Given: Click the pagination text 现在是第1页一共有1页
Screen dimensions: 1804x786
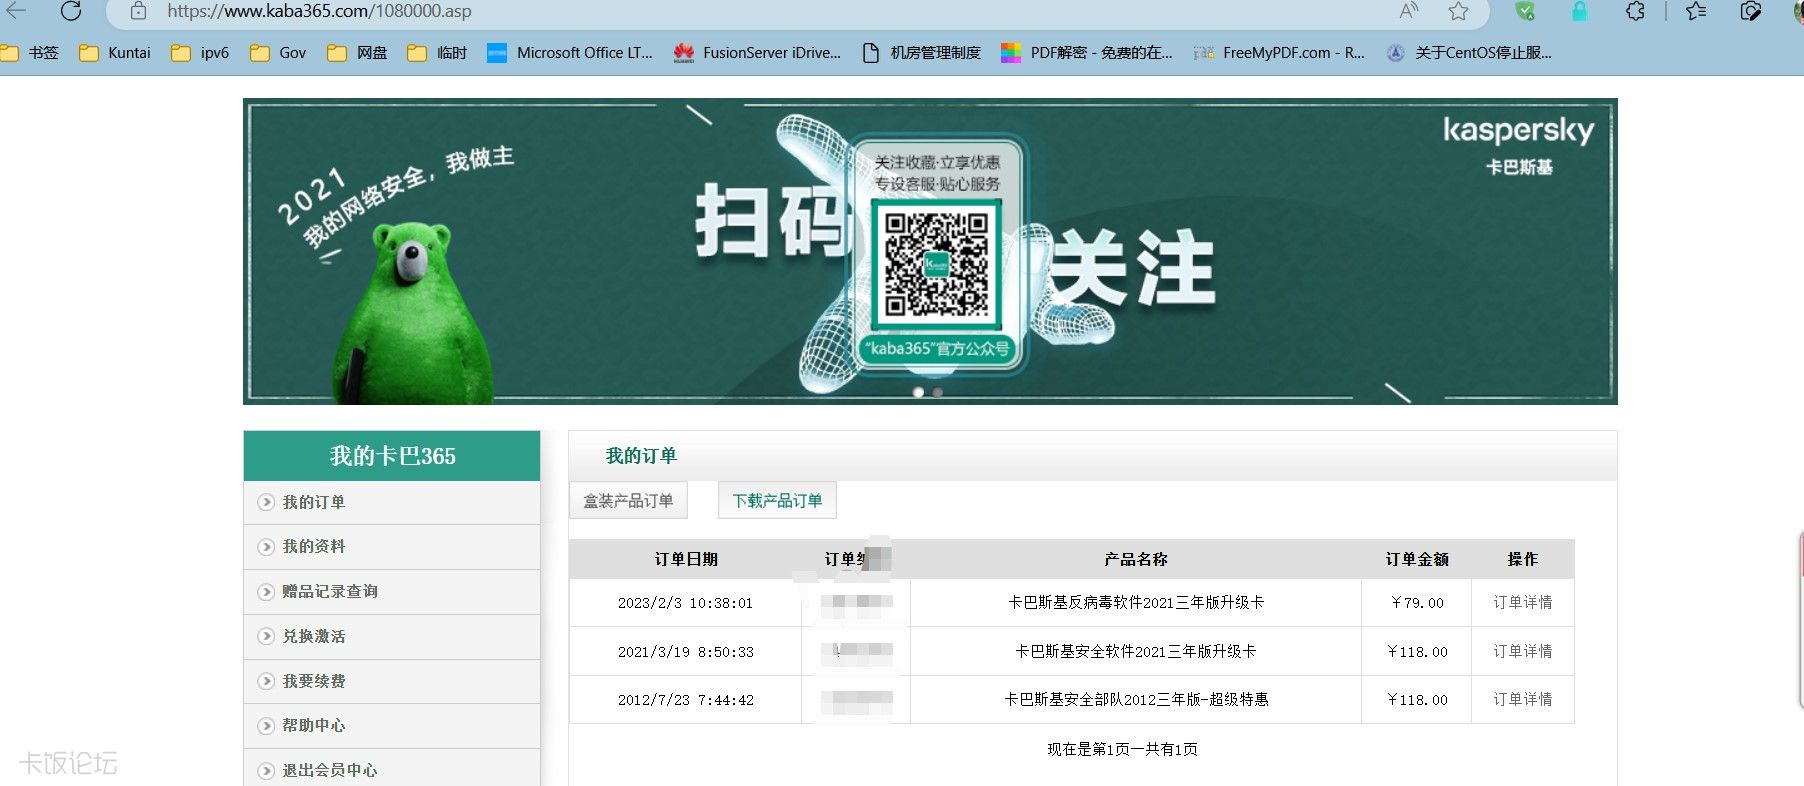Looking at the screenshot, I should pyautogui.click(x=1122, y=749).
